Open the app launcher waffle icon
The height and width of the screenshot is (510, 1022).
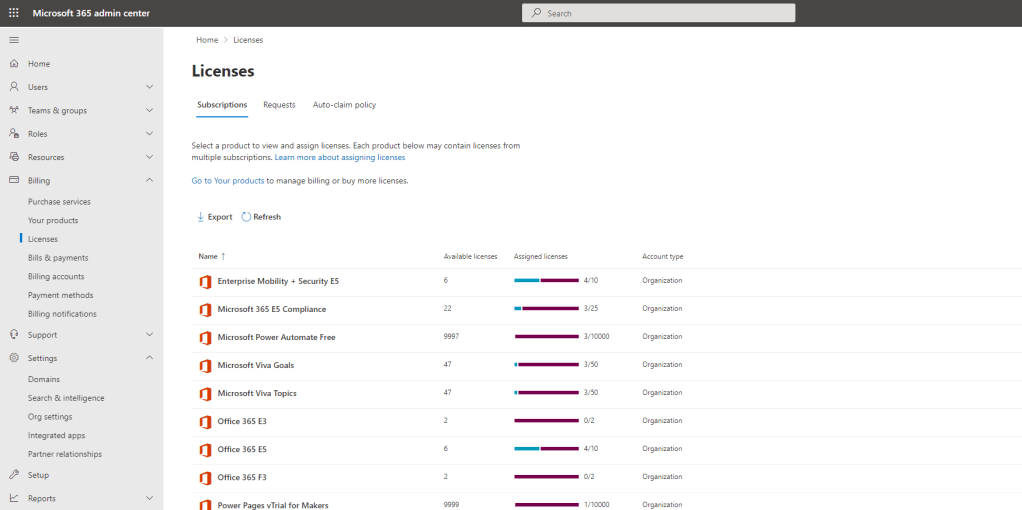pos(14,13)
